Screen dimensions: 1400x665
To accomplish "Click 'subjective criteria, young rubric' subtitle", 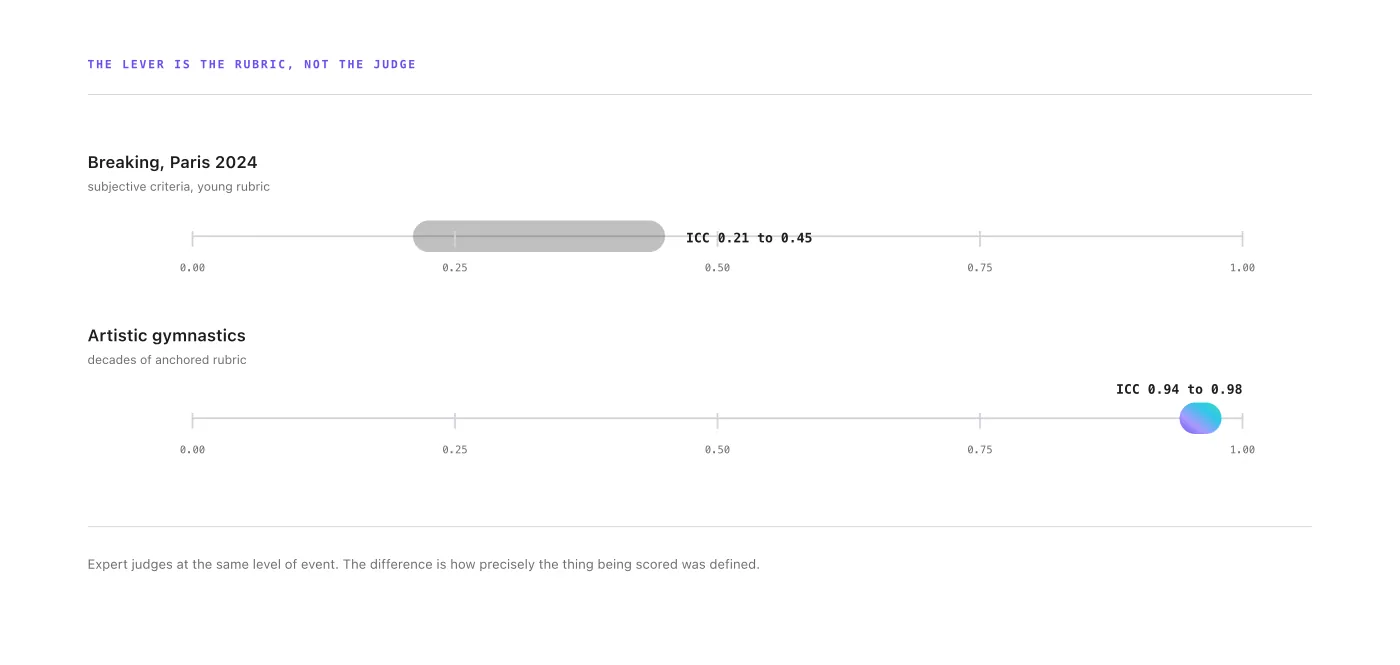I will [x=179, y=187].
